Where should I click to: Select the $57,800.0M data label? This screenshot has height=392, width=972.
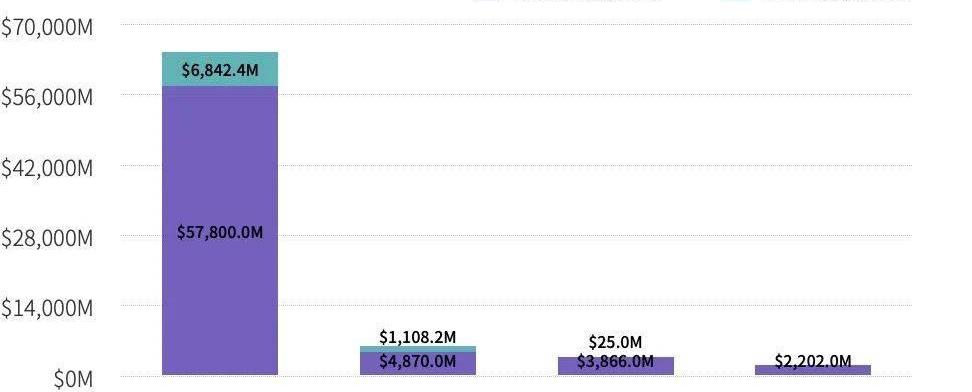[220, 233]
